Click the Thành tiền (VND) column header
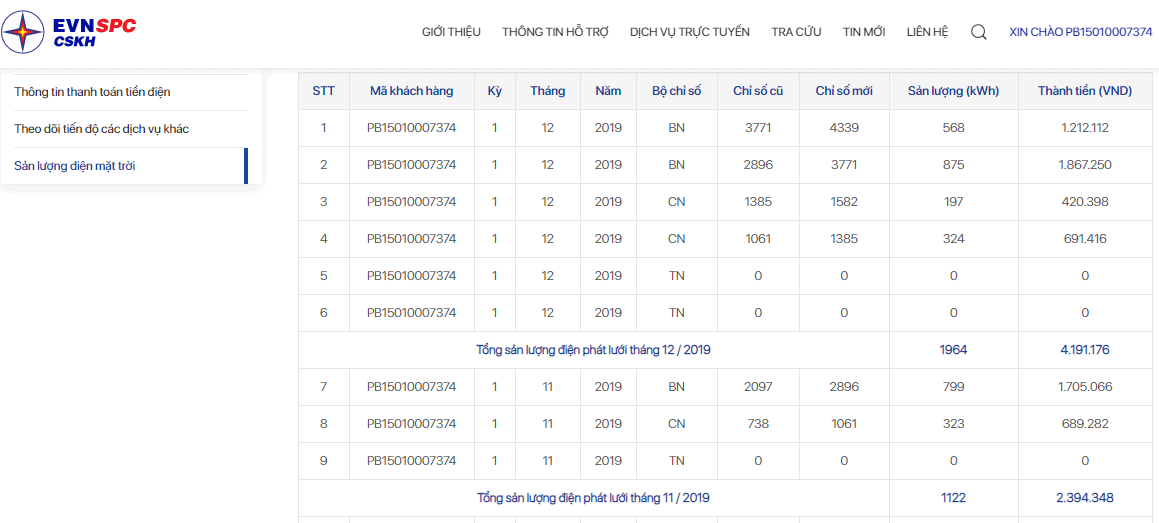 [x=1084, y=91]
